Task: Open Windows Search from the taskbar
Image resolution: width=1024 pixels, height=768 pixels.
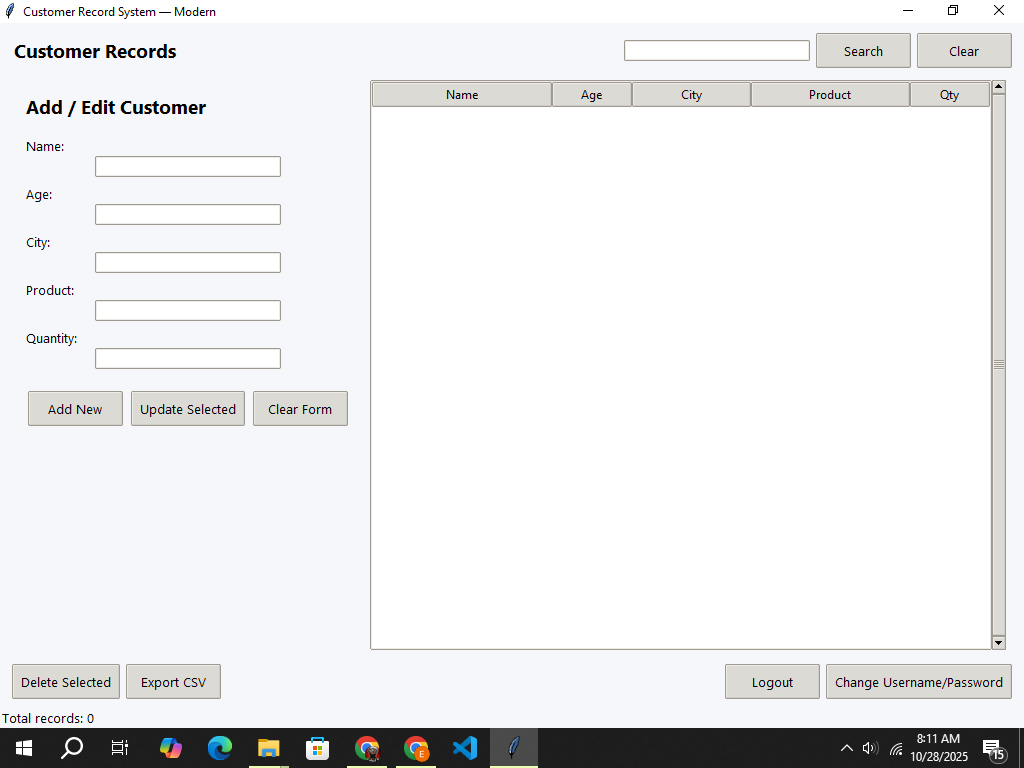Action: click(72, 748)
